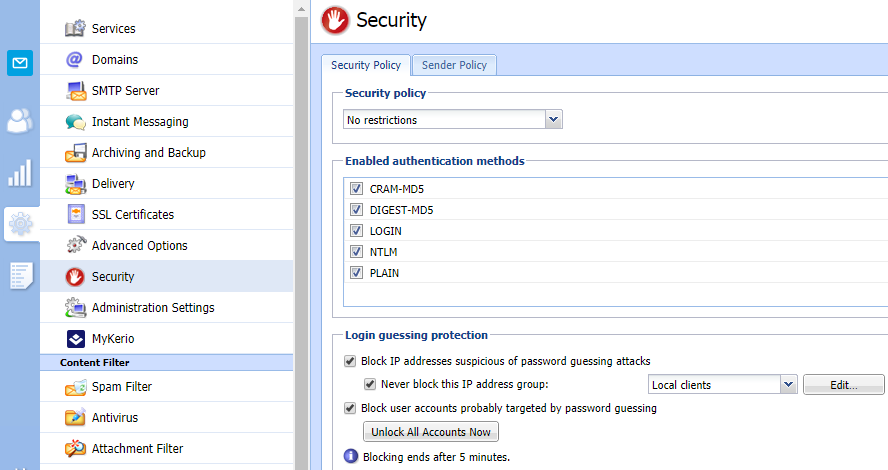
Task: Select Advanced Options in the sidebar
Action: pyautogui.click(x=139, y=246)
